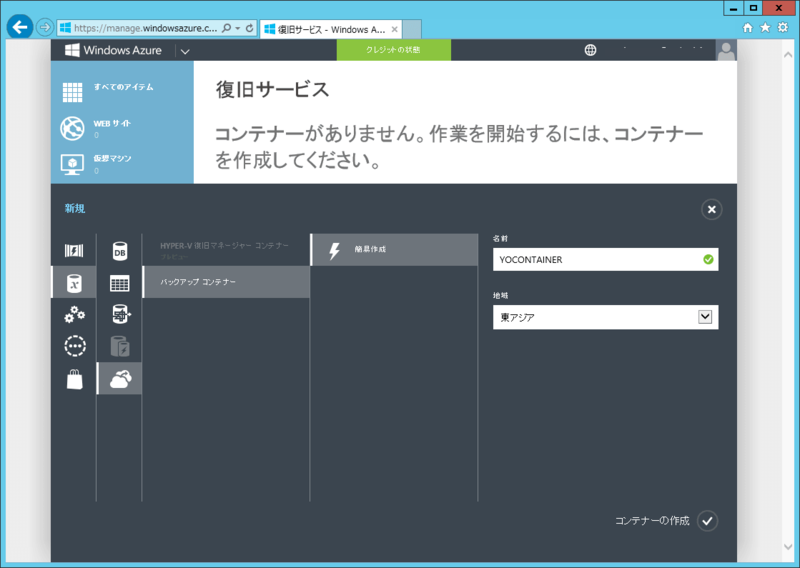Viewport: 800px width, 568px height.
Task: Click the all-items grid icon
Action: [72, 92]
